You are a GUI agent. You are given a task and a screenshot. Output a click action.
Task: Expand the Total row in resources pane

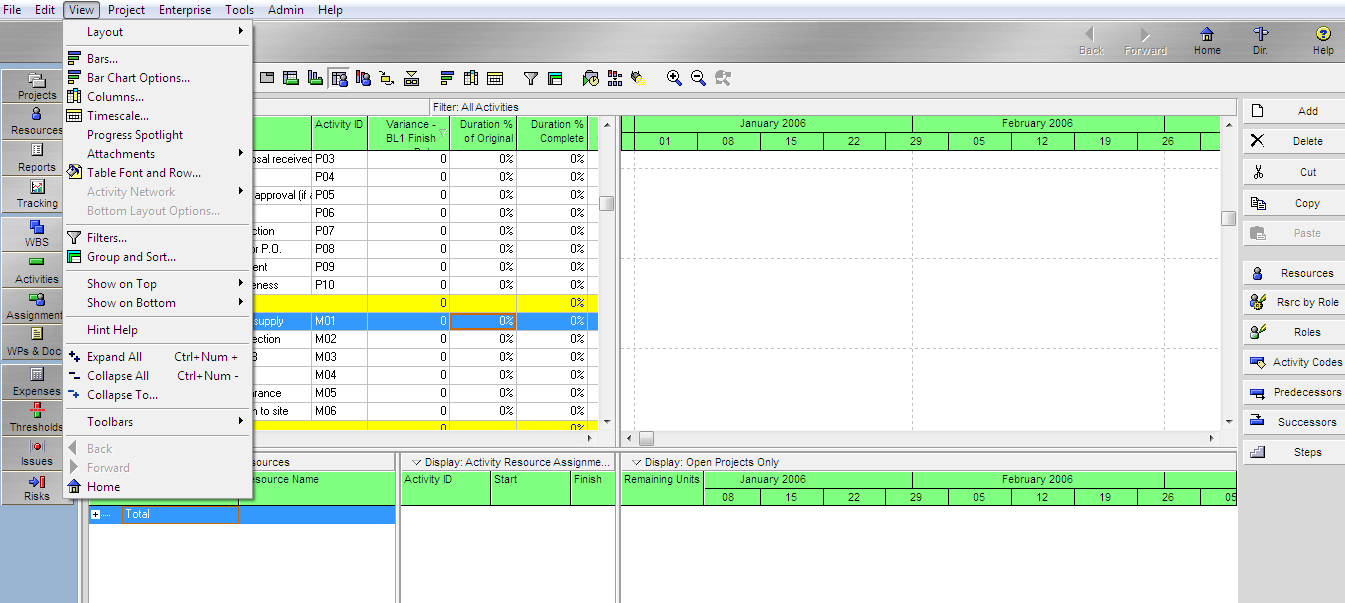96,514
